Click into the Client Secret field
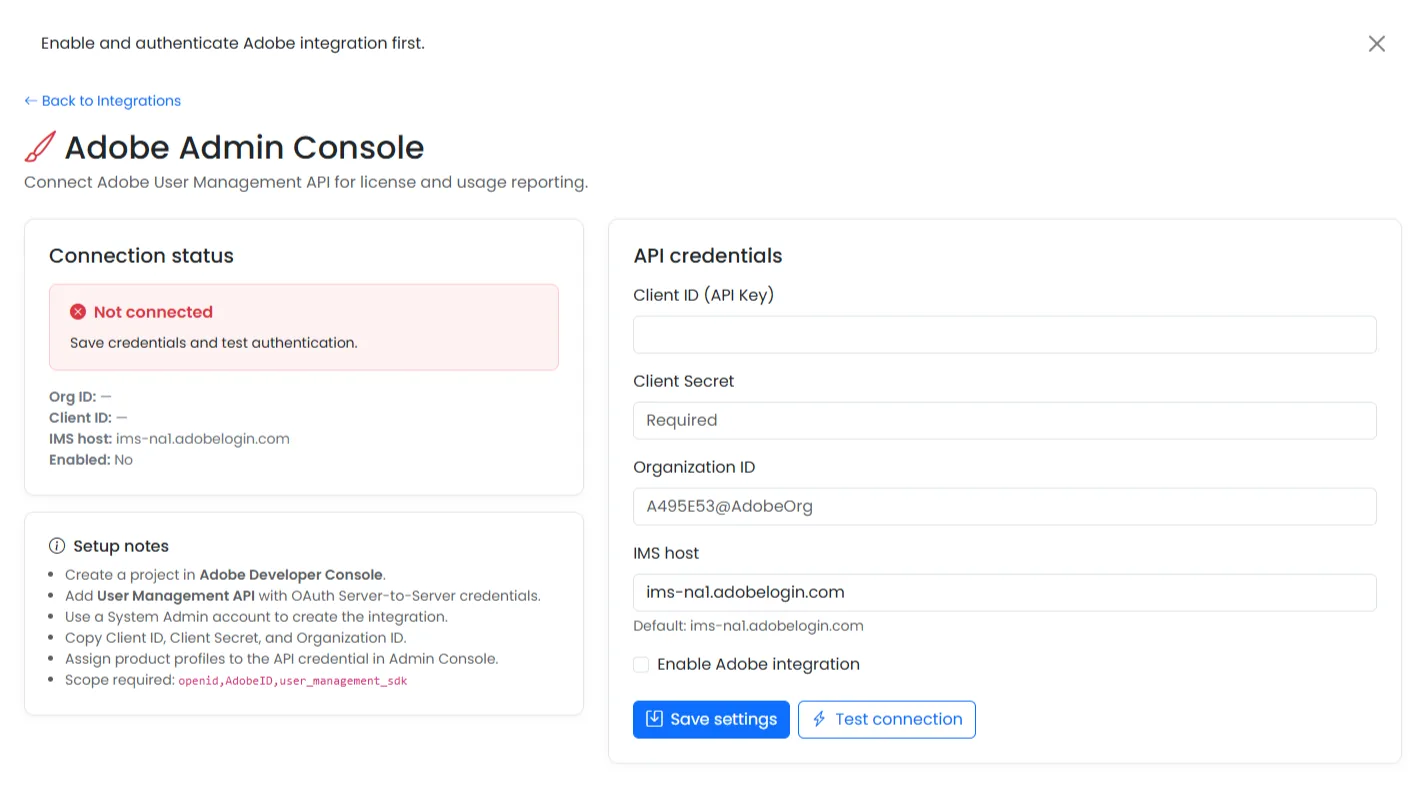This screenshot has height=802, width=1425. 1005,420
